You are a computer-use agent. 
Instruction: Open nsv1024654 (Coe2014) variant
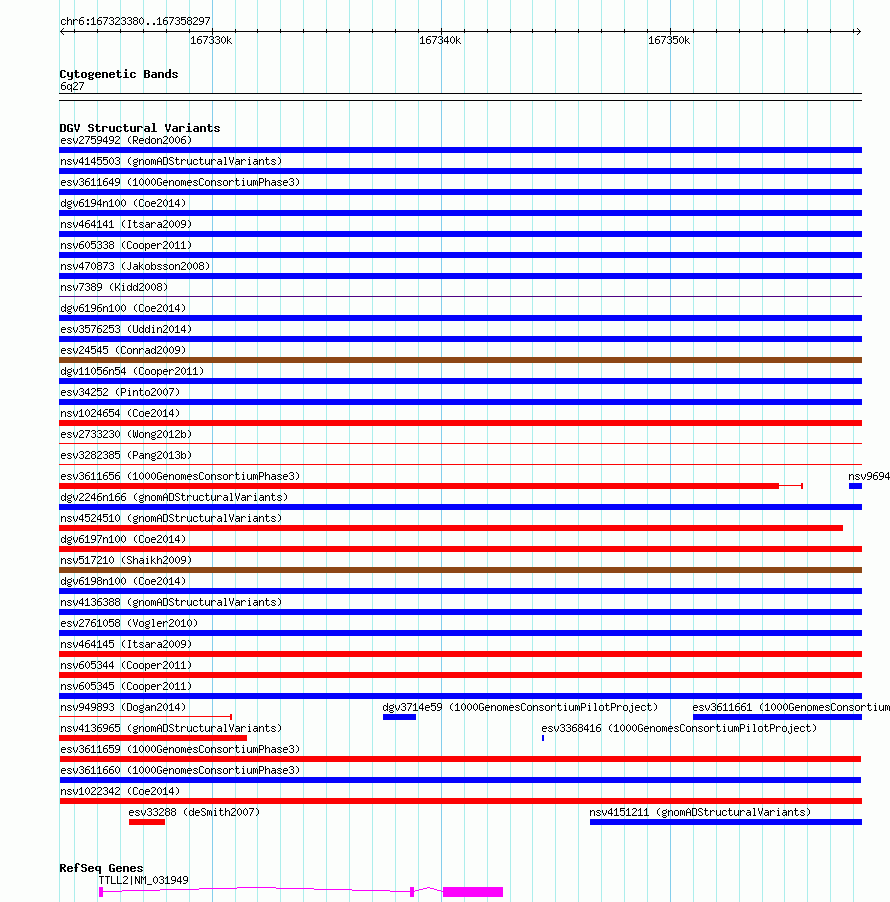[120, 414]
